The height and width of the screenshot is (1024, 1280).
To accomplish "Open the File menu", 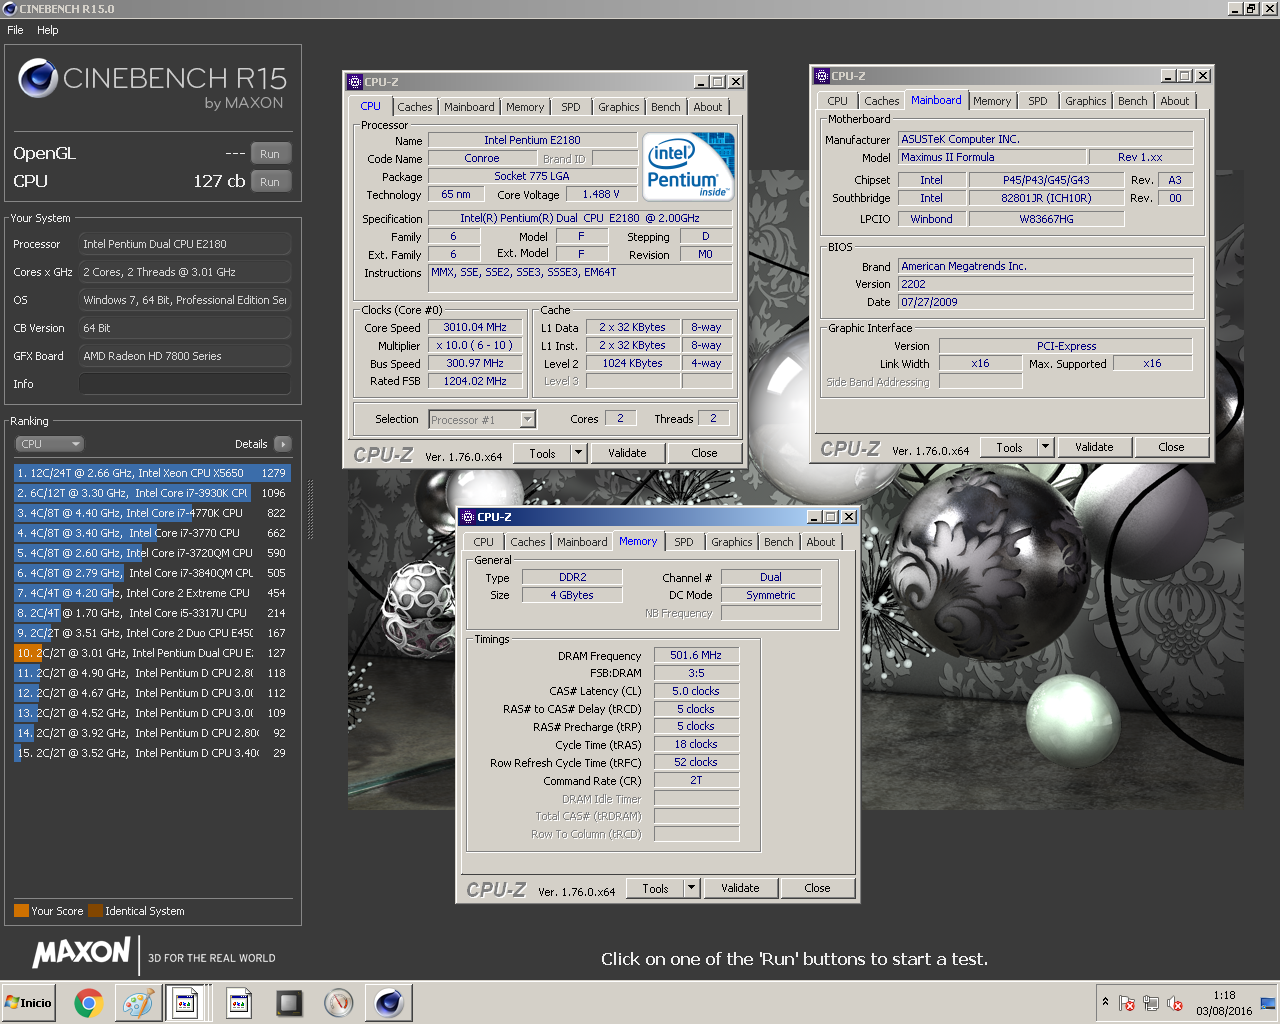I will point(15,30).
